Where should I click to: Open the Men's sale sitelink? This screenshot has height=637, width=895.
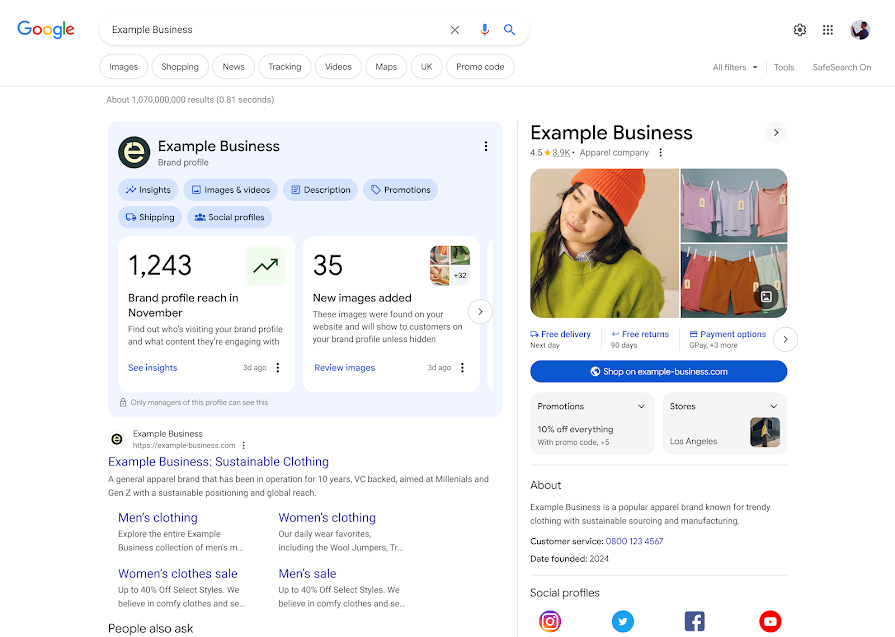(307, 574)
